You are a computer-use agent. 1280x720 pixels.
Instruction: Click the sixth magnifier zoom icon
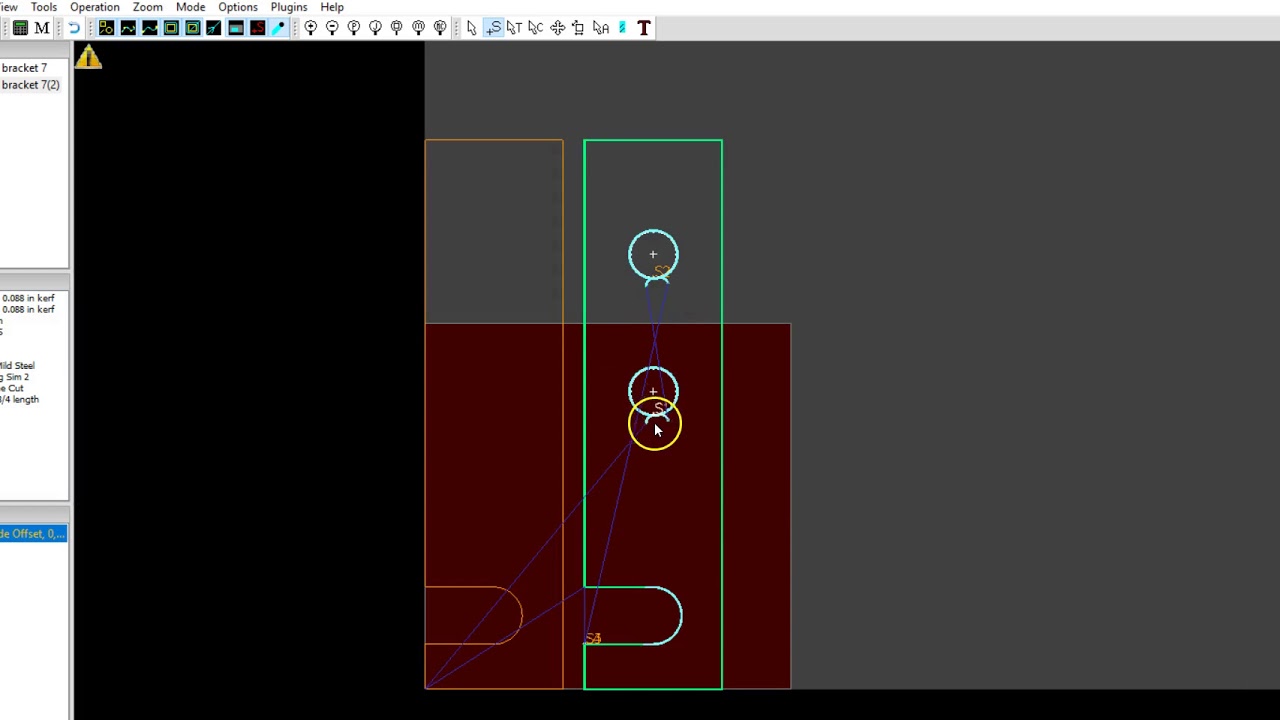[x=418, y=28]
